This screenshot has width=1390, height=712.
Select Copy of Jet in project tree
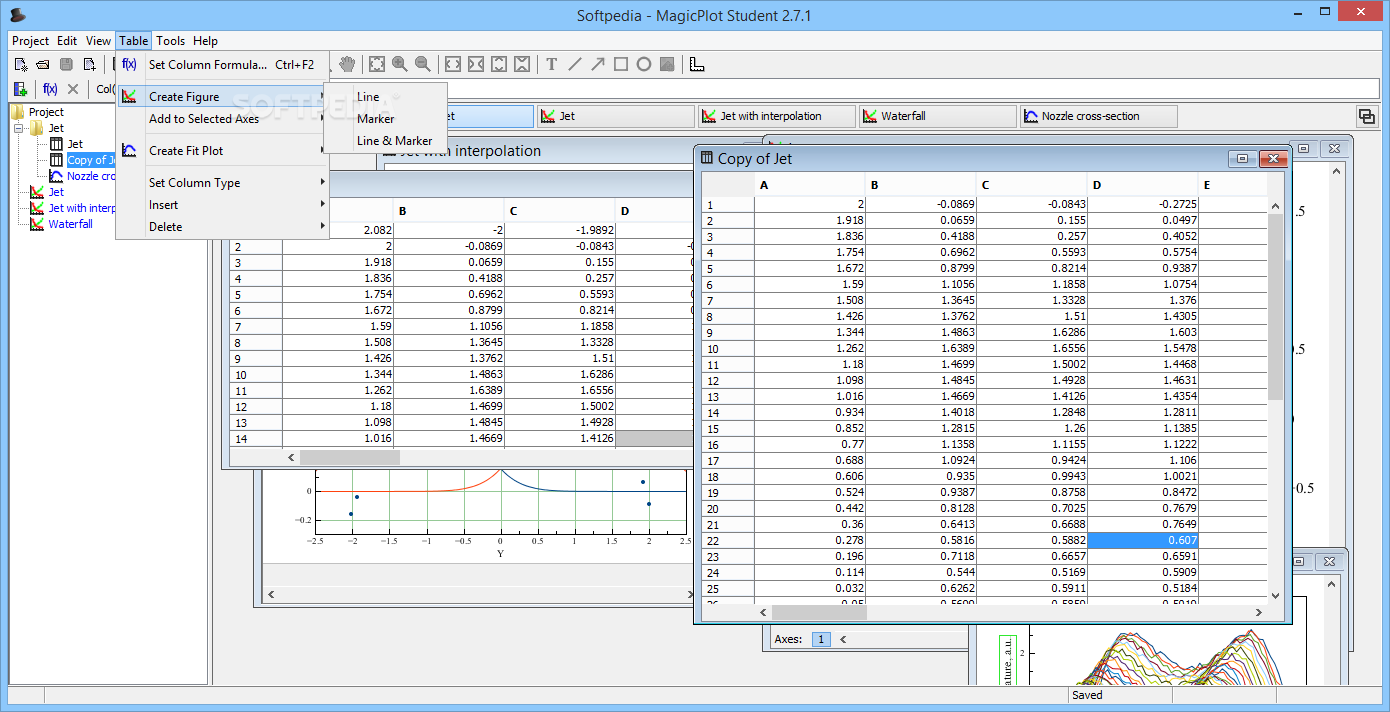click(x=91, y=160)
